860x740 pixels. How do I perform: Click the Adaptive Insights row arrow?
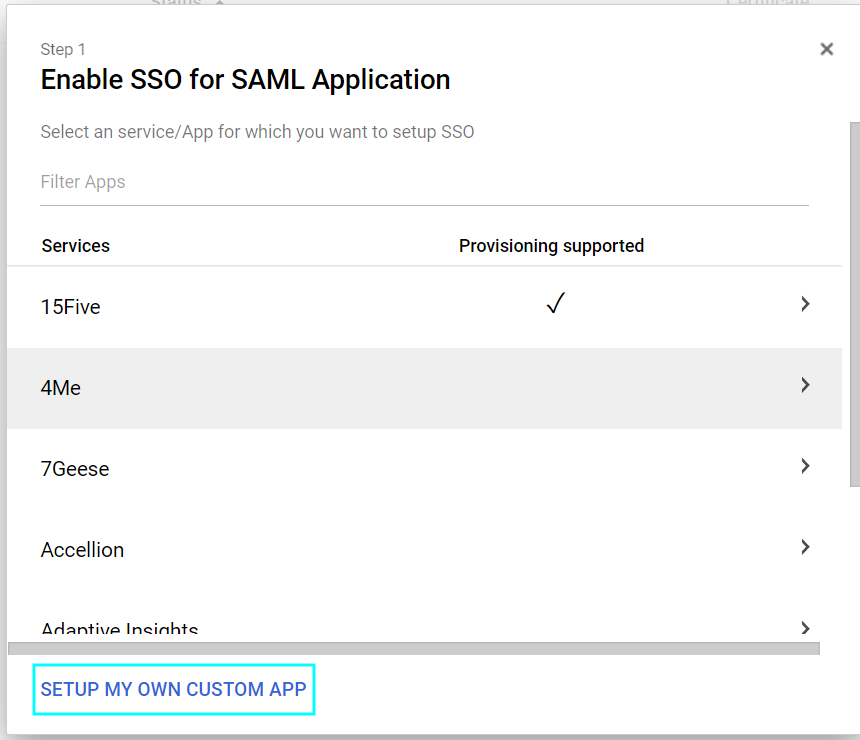click(x=805, y=628)
